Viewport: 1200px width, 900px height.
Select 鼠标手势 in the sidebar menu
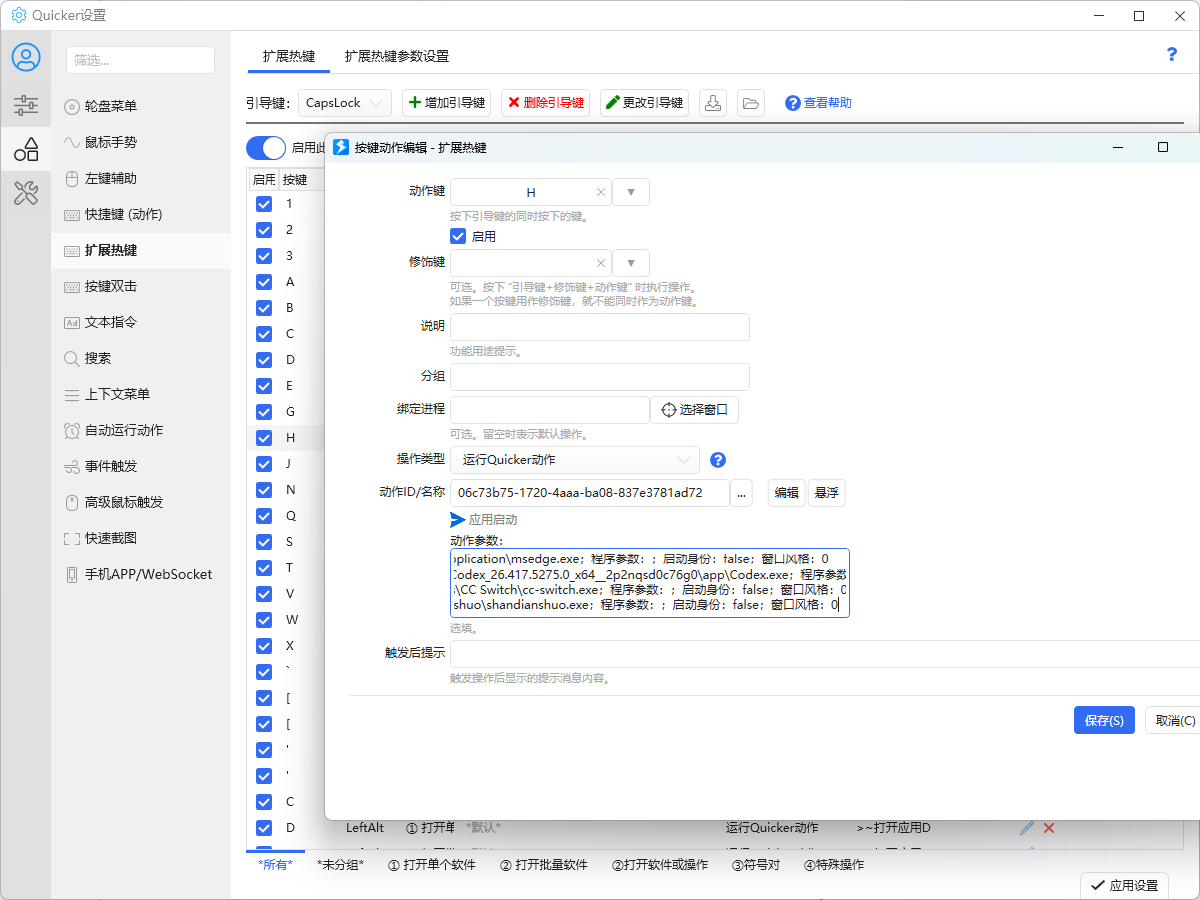(x=110, y=142)
